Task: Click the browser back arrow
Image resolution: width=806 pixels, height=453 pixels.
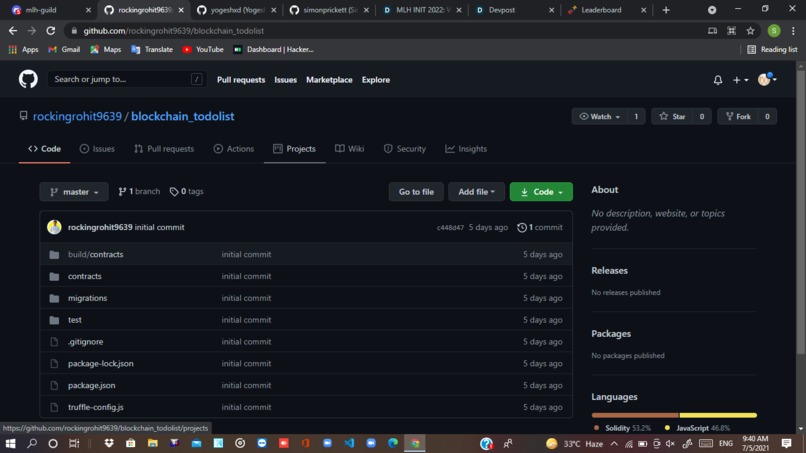Action: point(13,31)
